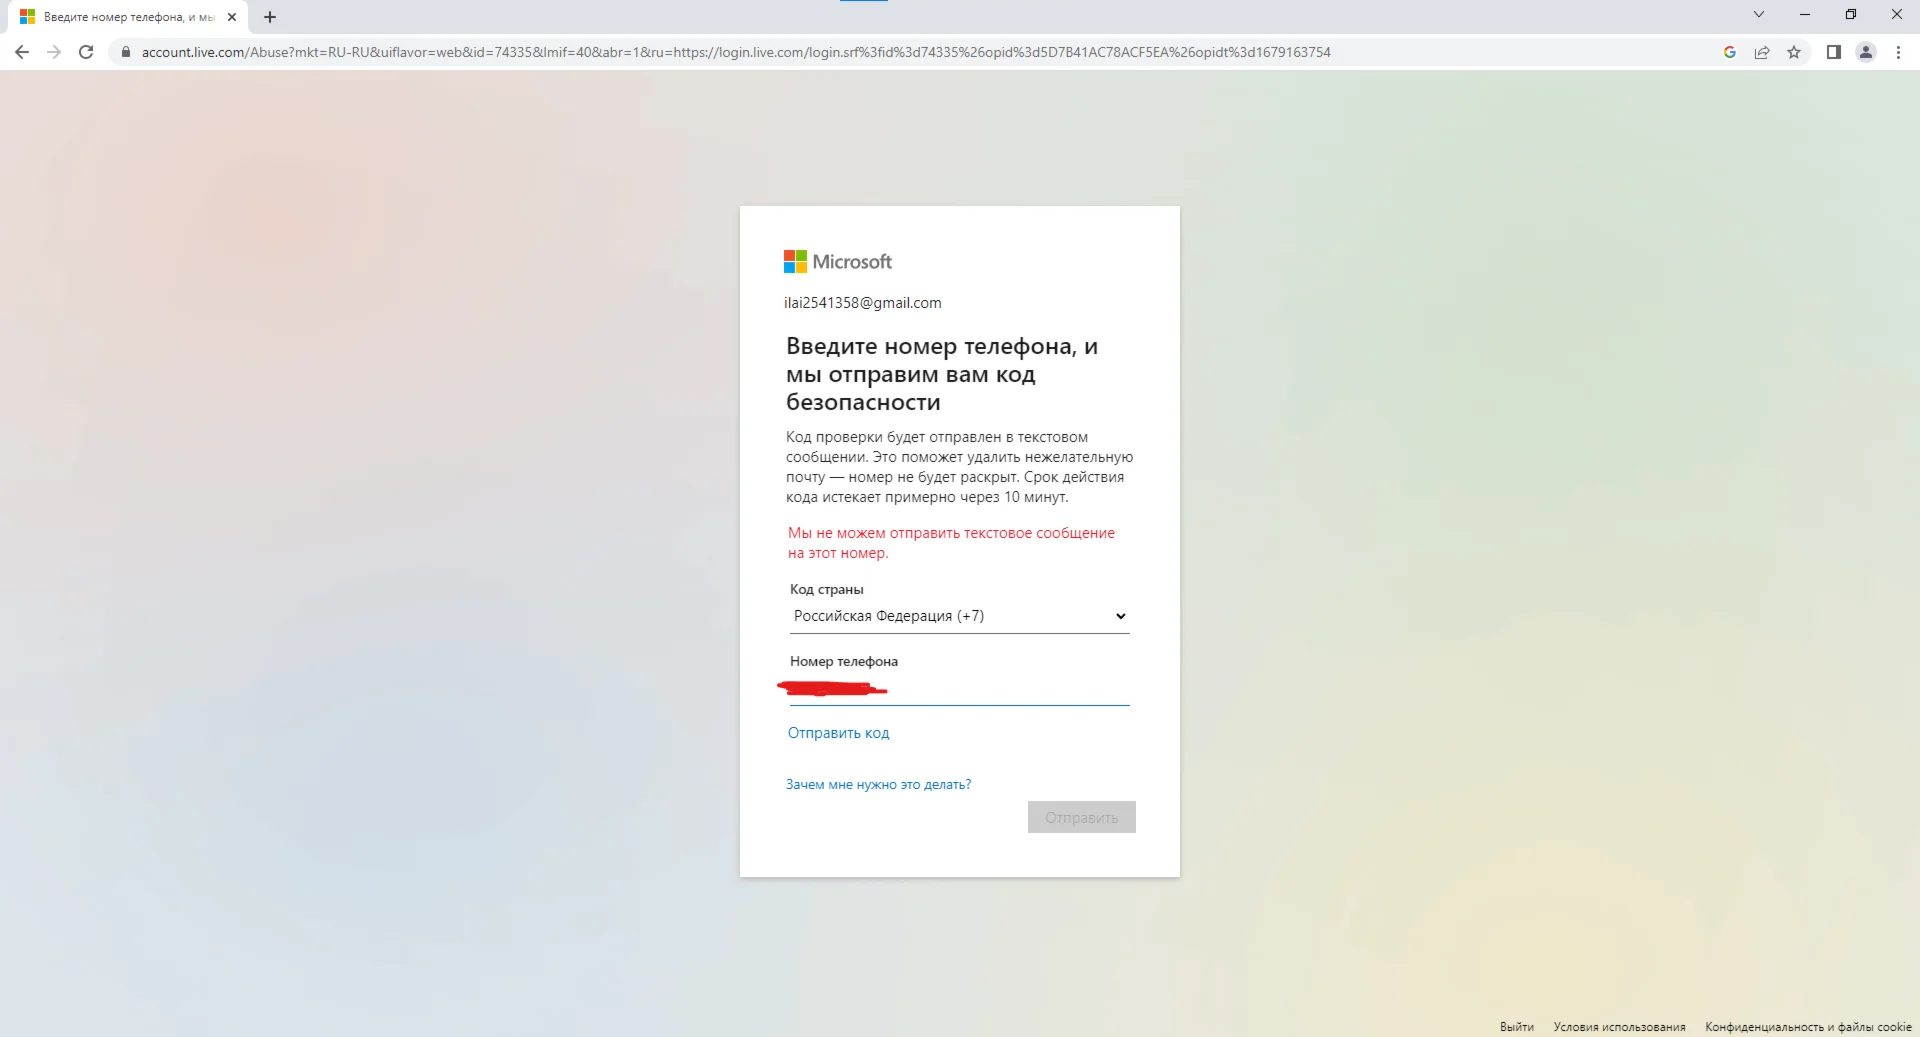Minimize the browser window
This screenshot has height=1037, width=1920.
[1805, 14]
